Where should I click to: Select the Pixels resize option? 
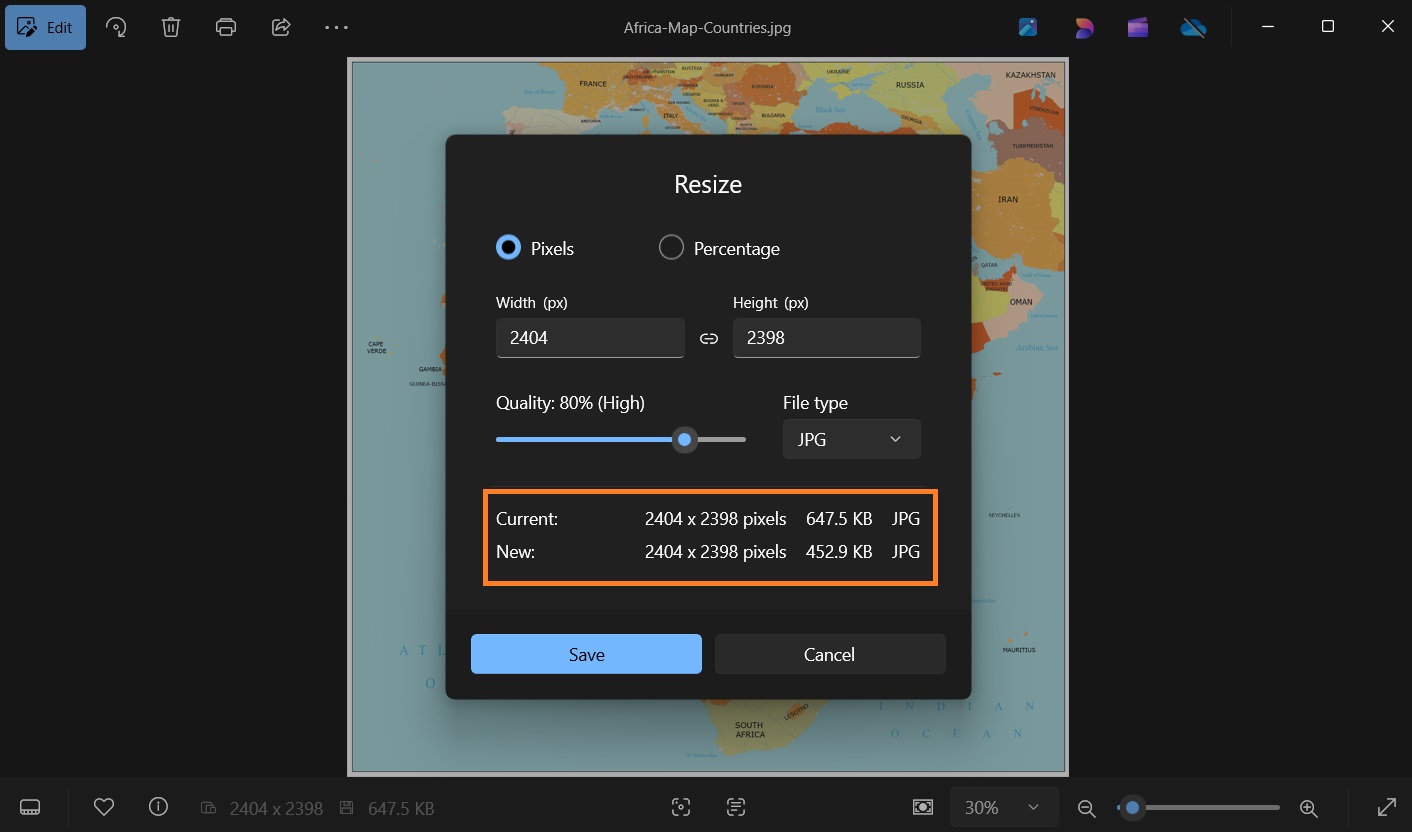508,247
